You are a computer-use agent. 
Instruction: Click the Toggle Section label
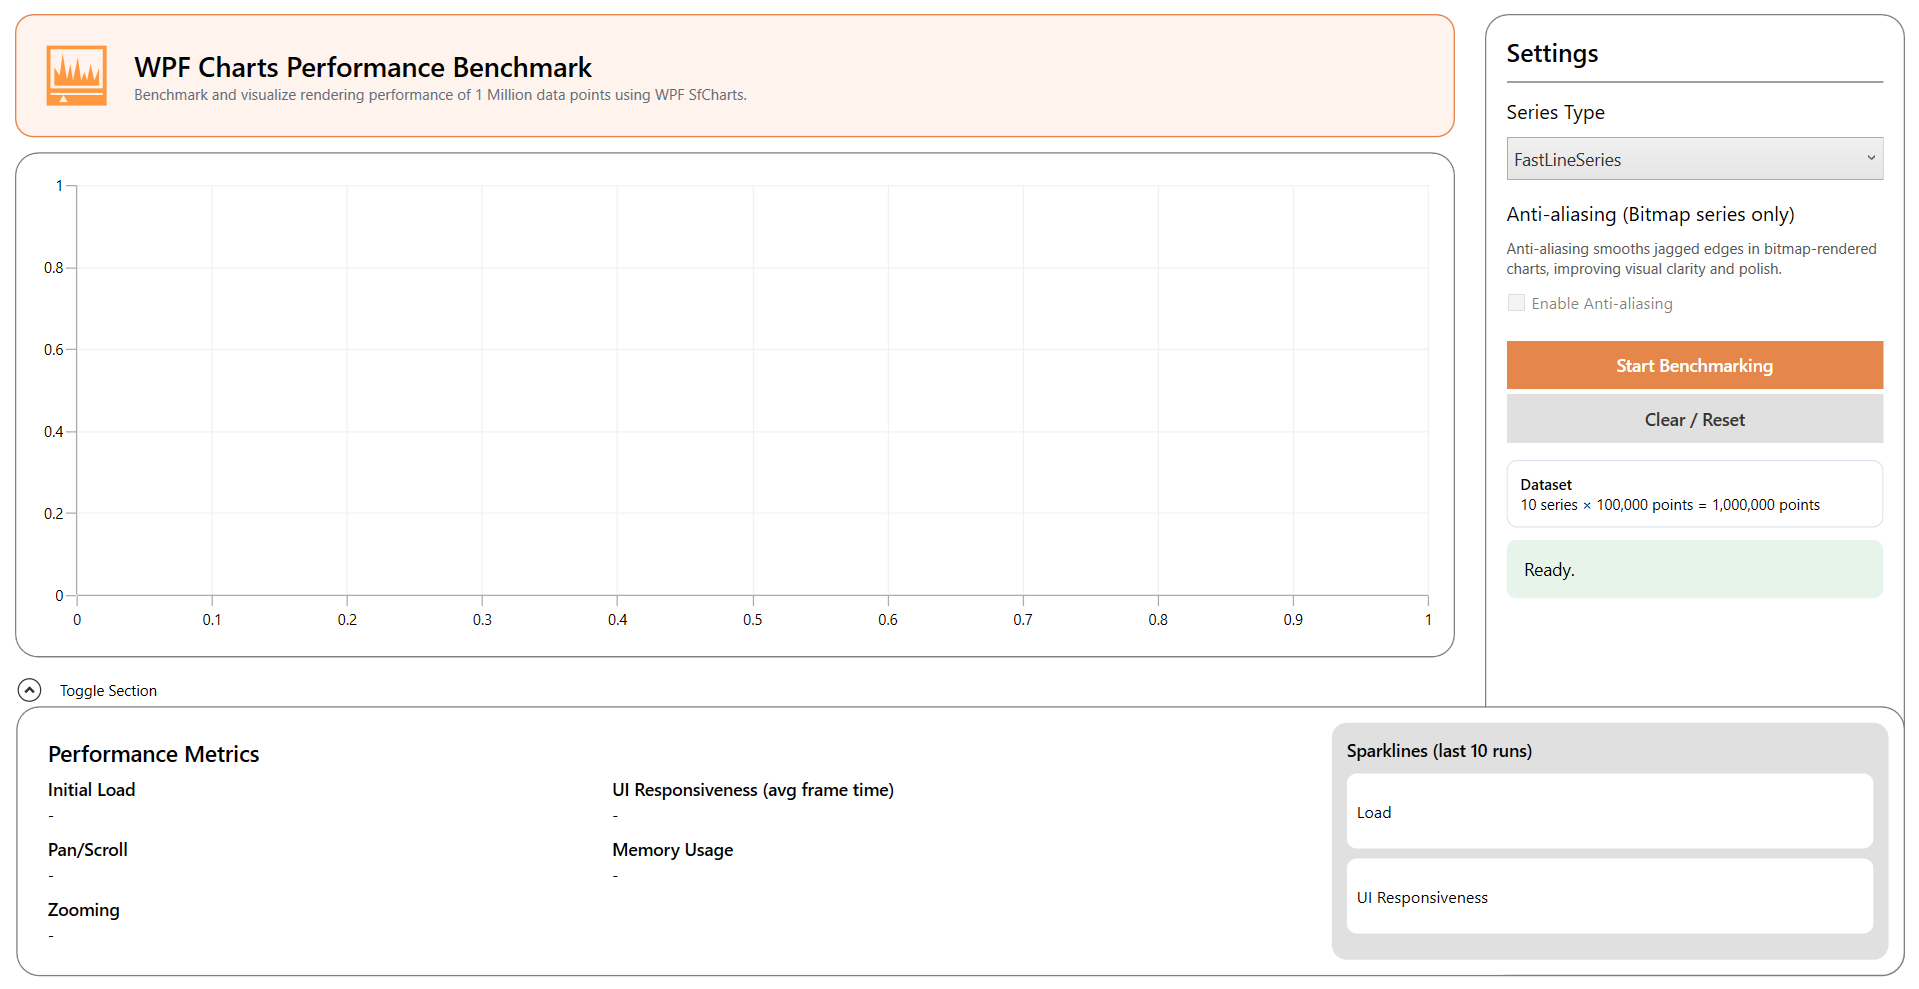tap(107, 690)
